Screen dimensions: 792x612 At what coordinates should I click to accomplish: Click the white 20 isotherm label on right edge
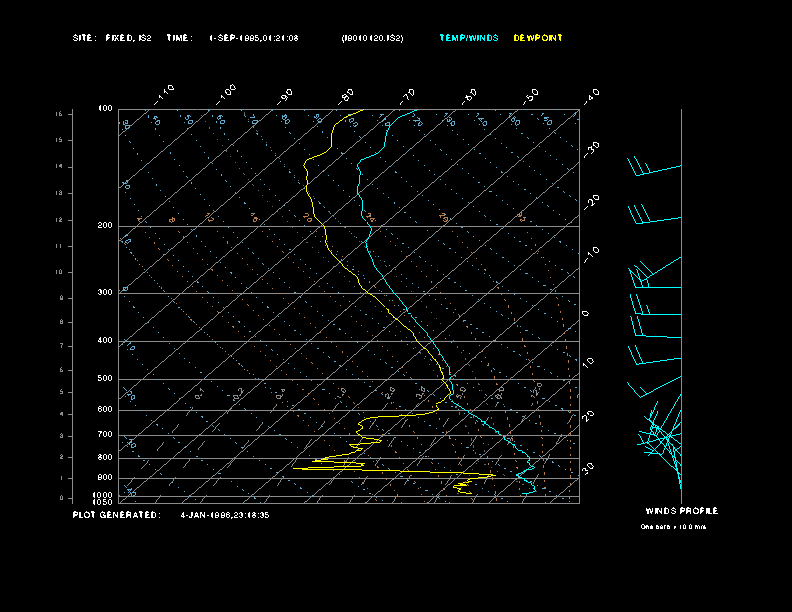point(588,416)
